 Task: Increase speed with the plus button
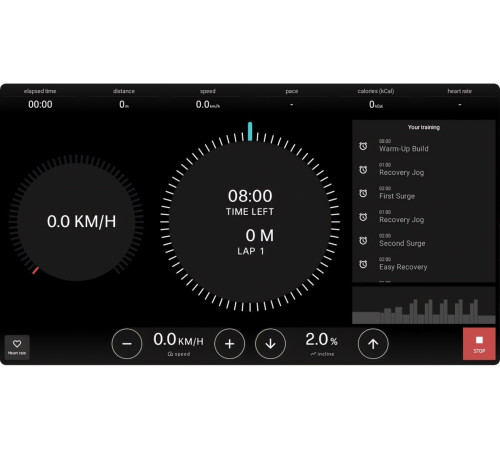229,344
